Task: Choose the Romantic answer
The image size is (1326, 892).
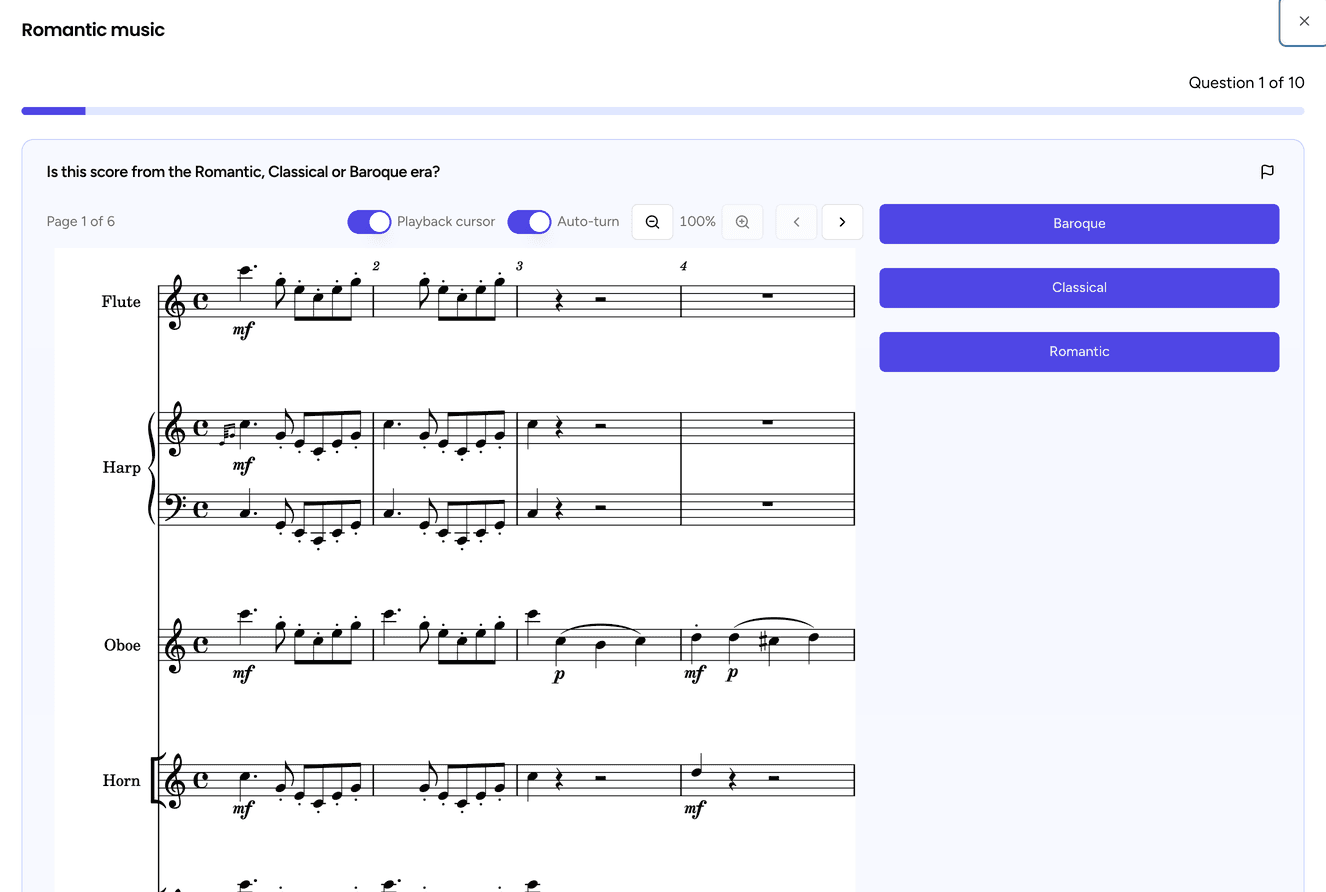Action: click(x=1079, y=352)
